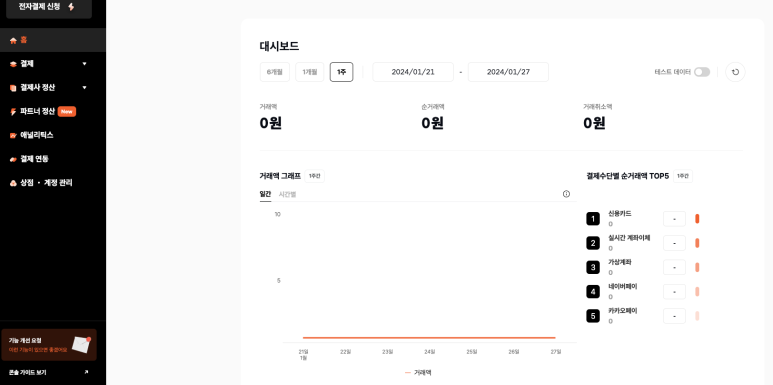Click the lightning bolt icon on 전자결제 신청
This screenshot has width=773, height=385.
click(x=71, y=7)
